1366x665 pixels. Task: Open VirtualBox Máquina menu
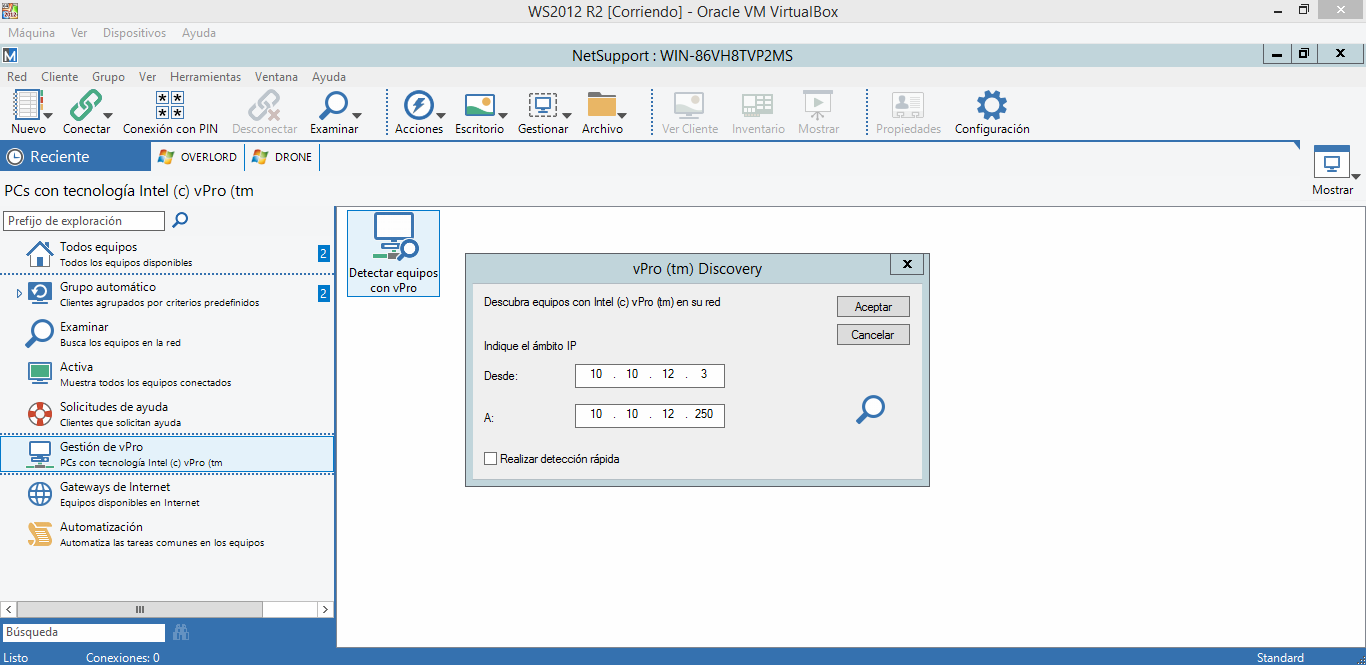(31, 33)
